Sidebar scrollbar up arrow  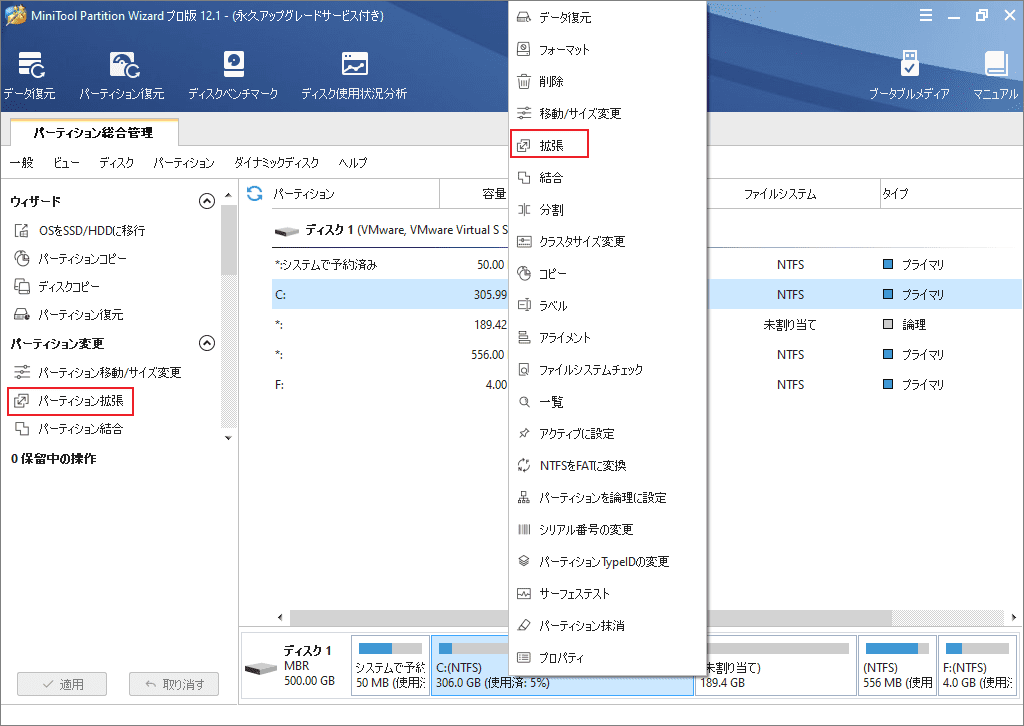point(228,195)
